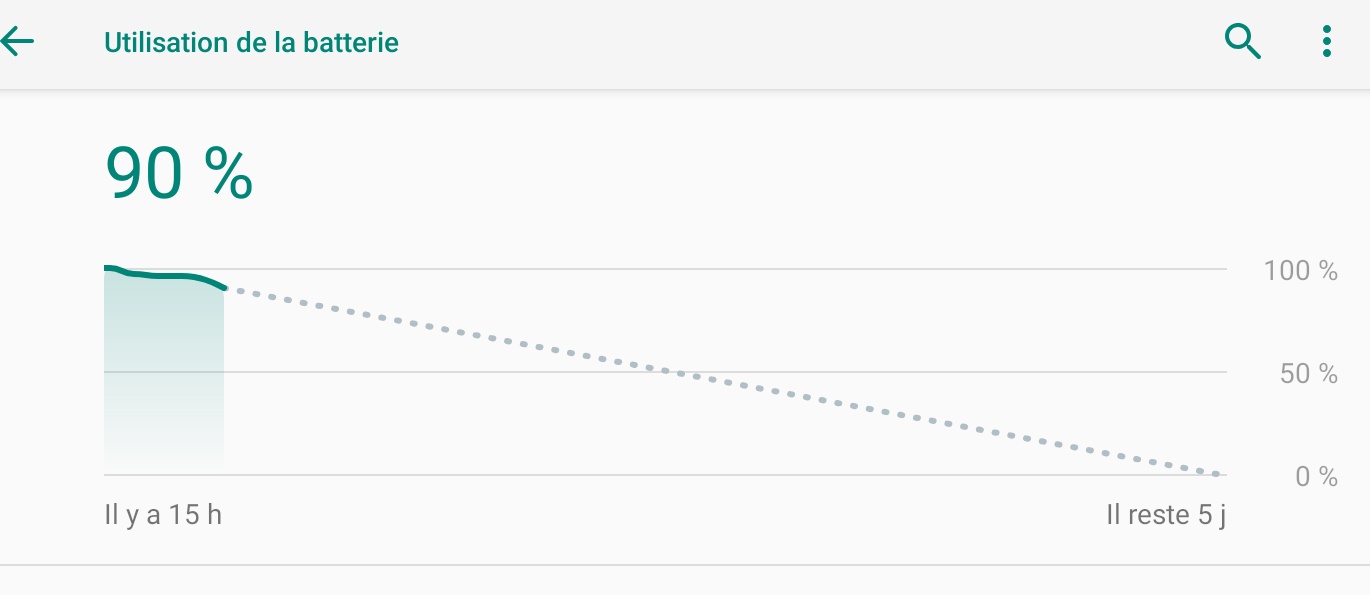Click where the solid curve meets dotted line

(225, 288)
